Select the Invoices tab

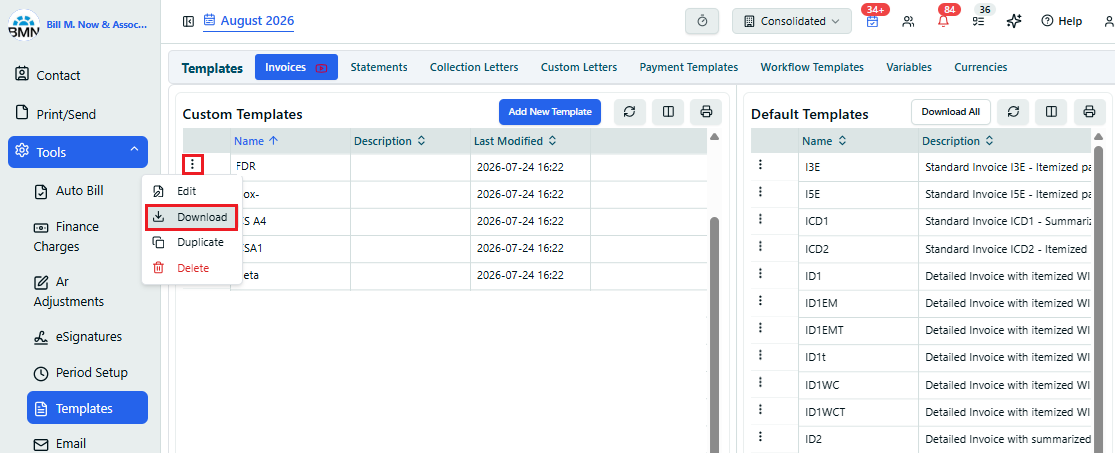pyautogui.click(x=296, y=67)
